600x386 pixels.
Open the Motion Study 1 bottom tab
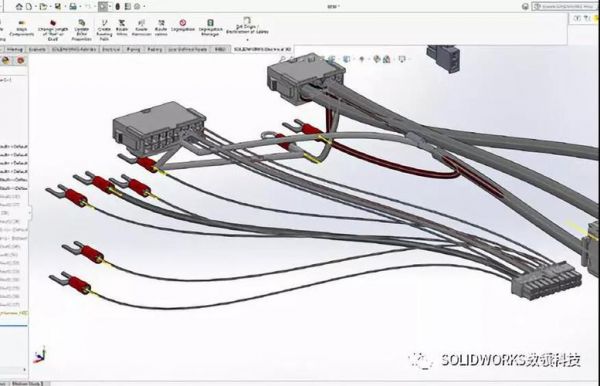tap(28, 383)
